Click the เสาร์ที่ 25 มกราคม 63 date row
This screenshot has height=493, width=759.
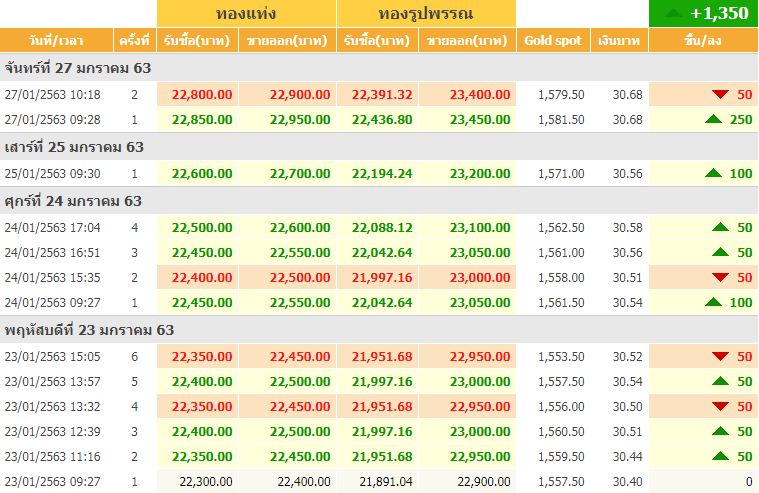379,147
